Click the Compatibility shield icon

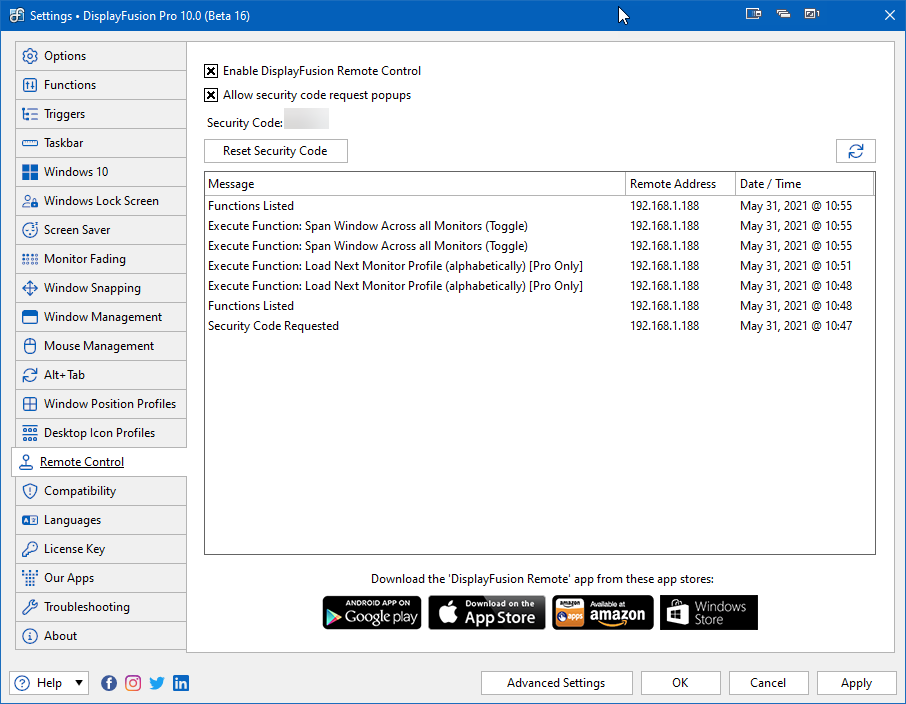[x=29, y=491]
